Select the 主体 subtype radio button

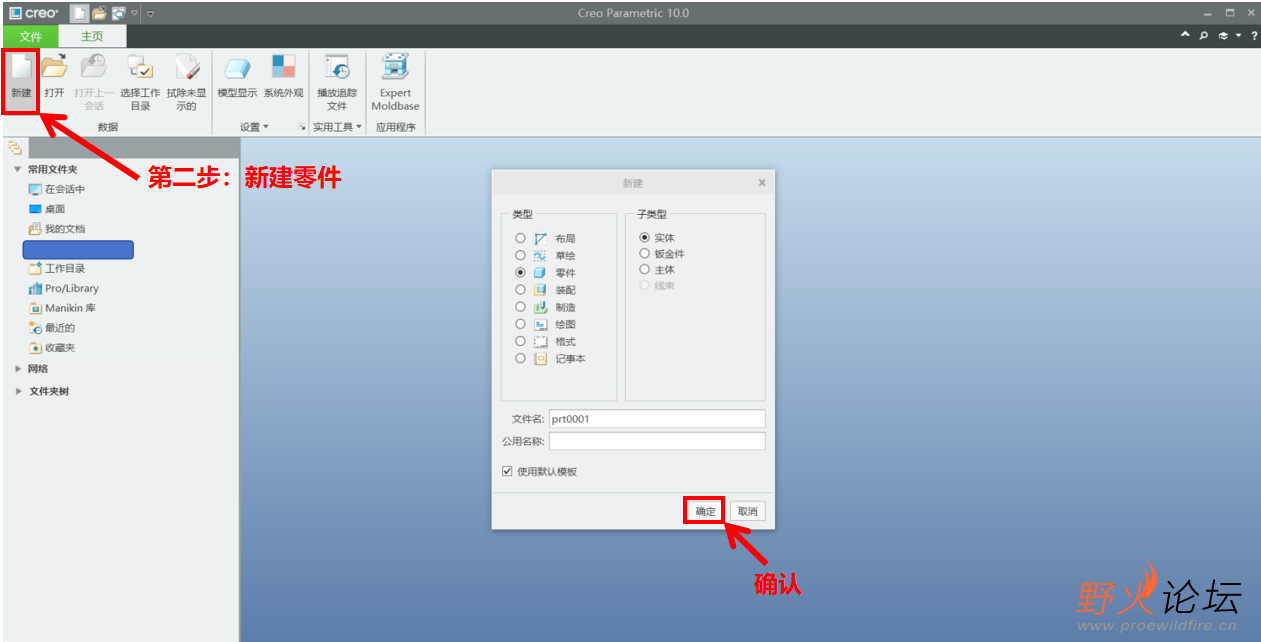(644, 269)
